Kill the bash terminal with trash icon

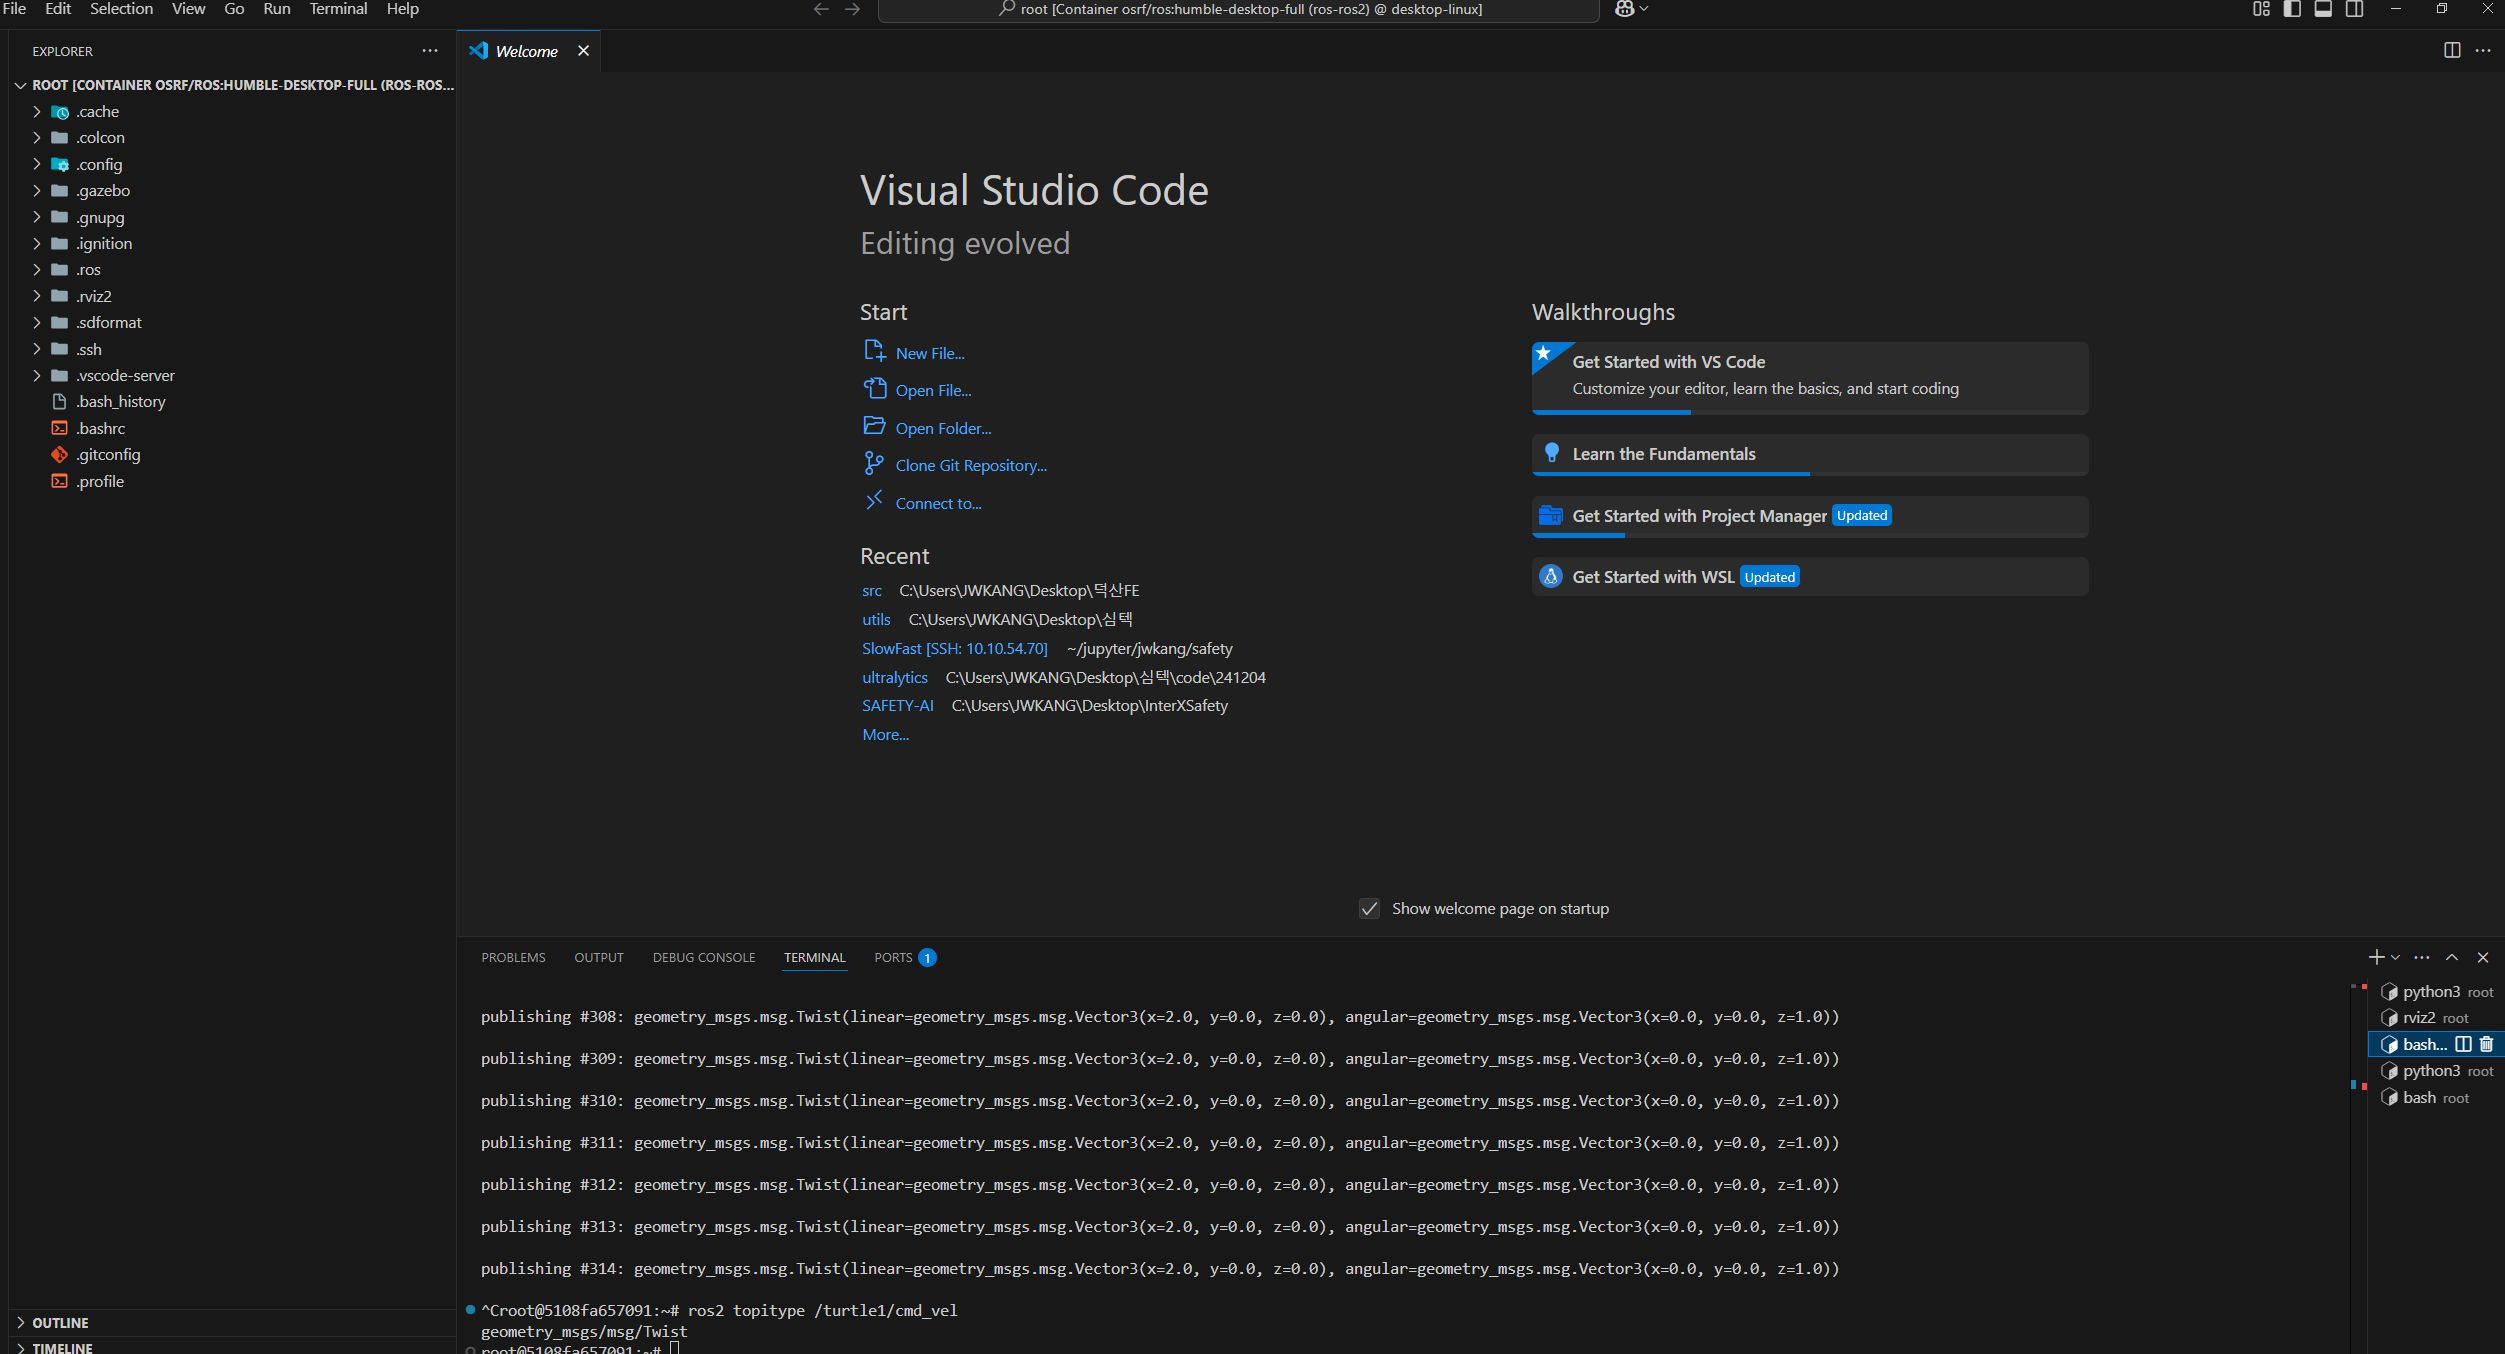point(2486,1044)
